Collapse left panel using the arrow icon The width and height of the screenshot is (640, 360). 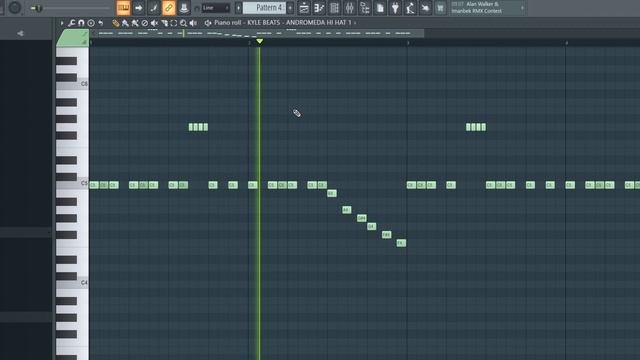[x=20, y=33]
